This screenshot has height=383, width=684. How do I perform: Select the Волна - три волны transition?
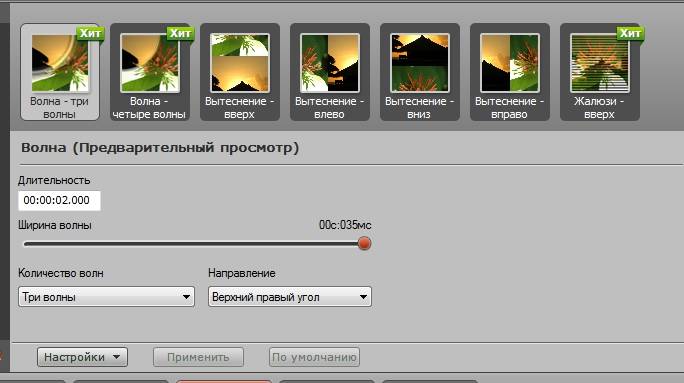point(60,72)
